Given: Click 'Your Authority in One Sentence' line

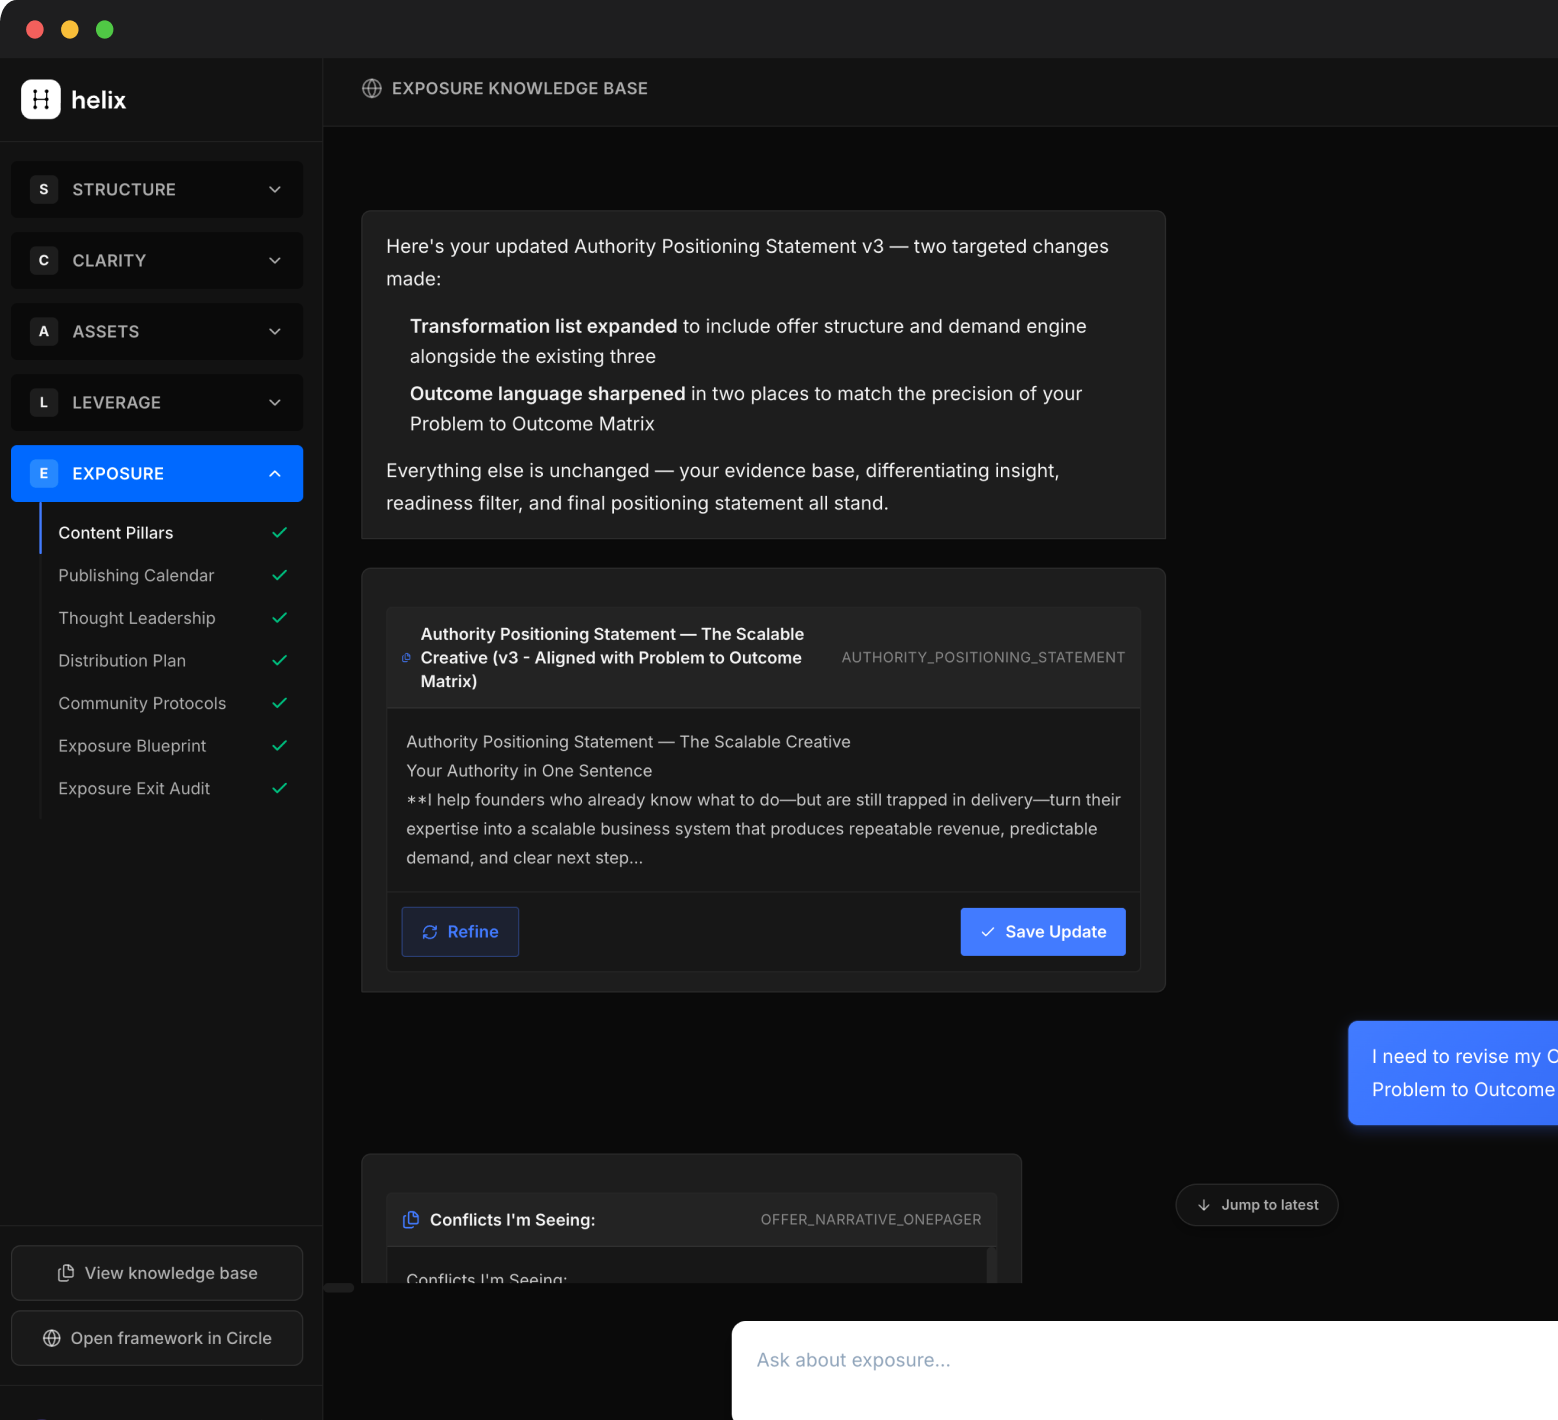Looking at the screenshot, I should (529, 771).
